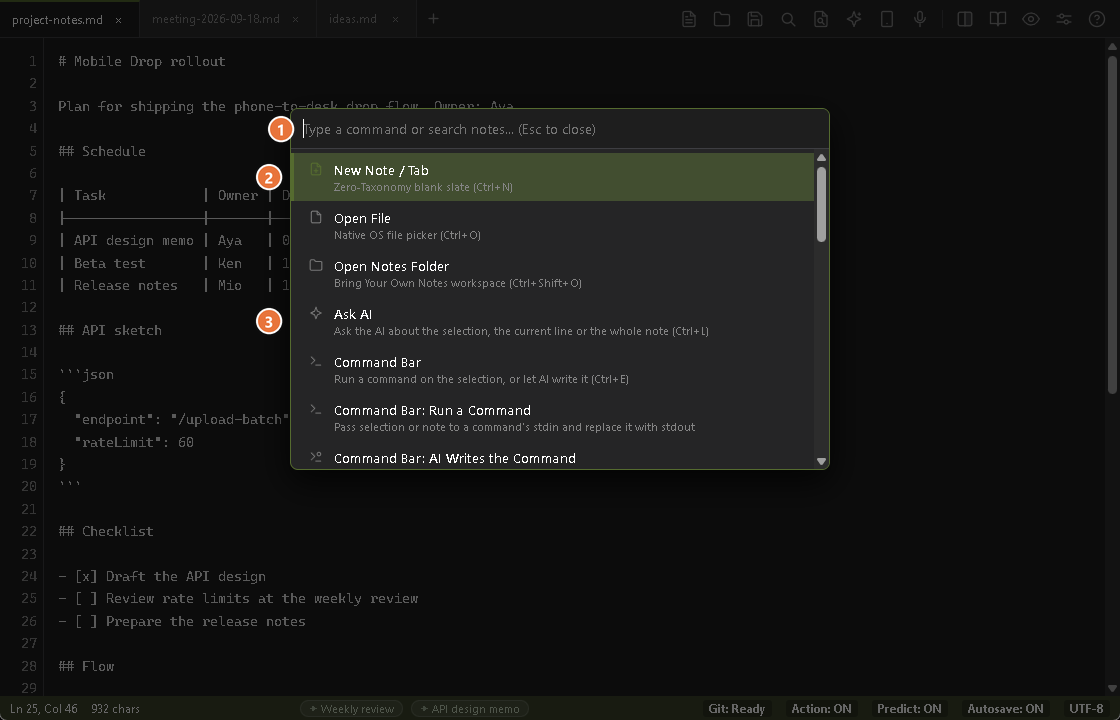Click the magnifier search icon in toolbar
The height and width of the screenshot is (720, 1120).
[788, 19]
